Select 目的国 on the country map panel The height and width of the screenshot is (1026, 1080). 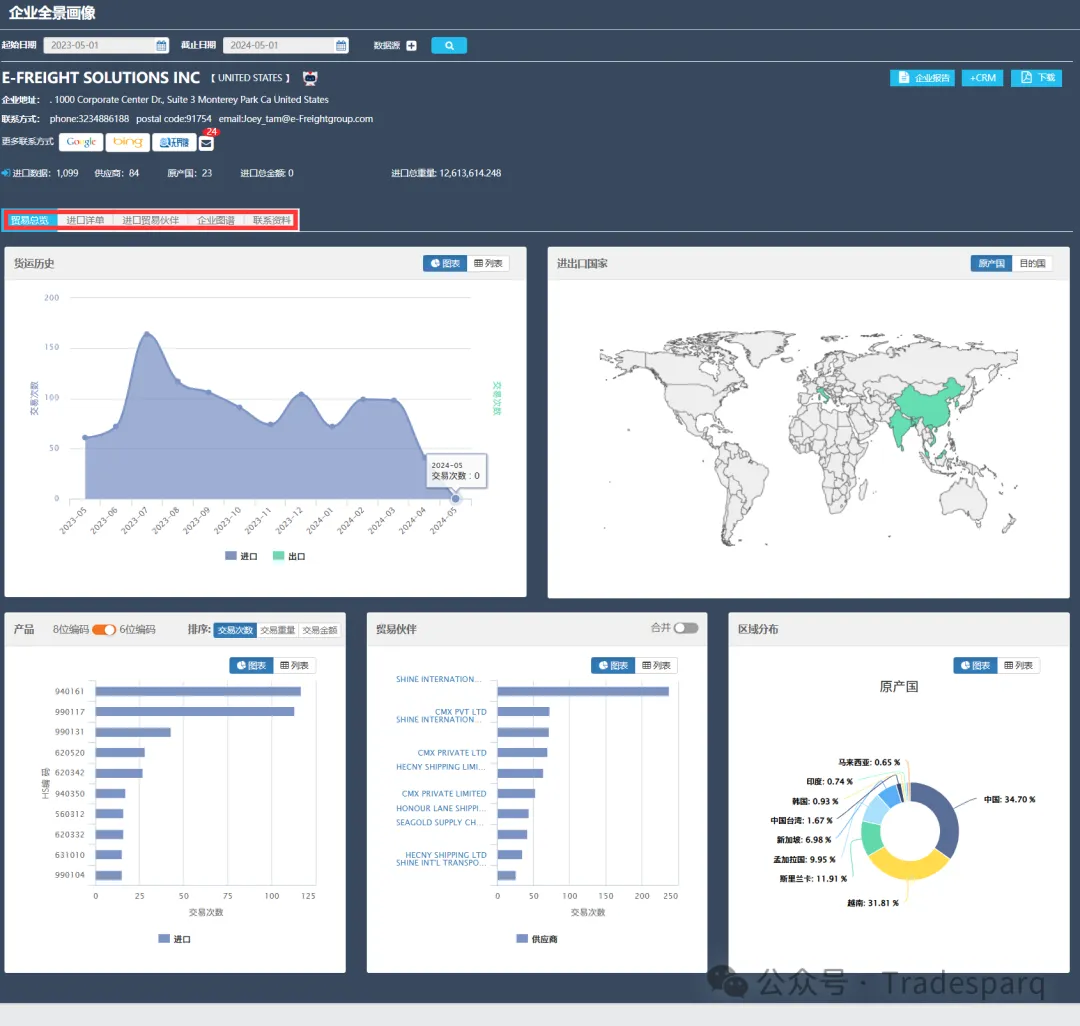(x=1032, y=263)
